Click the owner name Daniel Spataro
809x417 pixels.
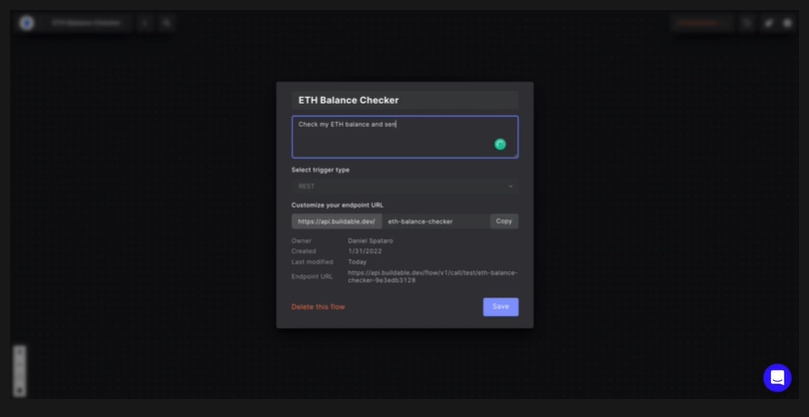tap(370, 241)
